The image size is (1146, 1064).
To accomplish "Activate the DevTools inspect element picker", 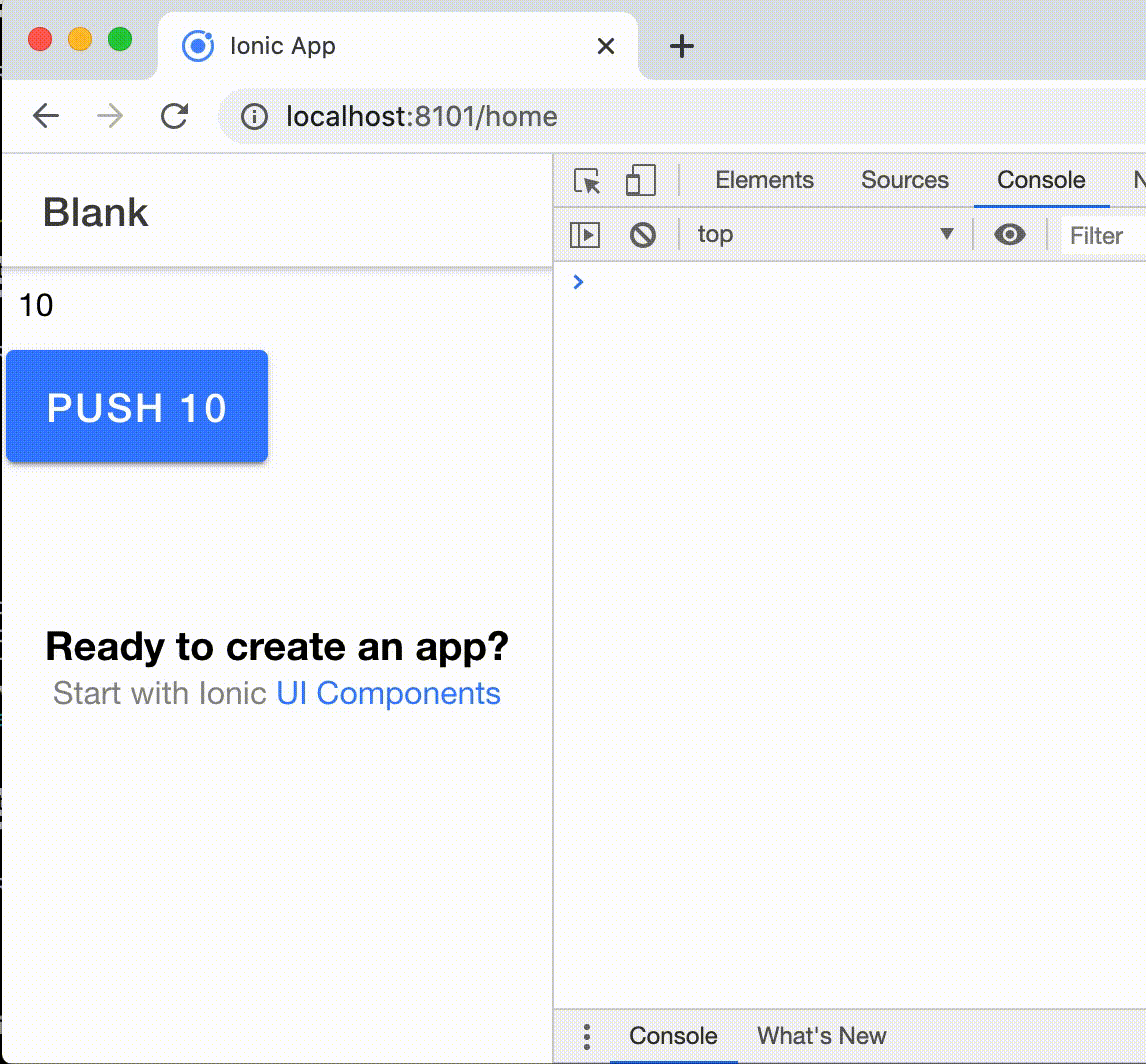I will (x=587, y=180).
